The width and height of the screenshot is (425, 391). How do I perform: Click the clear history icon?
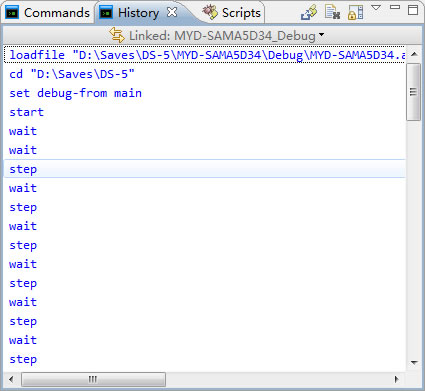click(332, 12)
